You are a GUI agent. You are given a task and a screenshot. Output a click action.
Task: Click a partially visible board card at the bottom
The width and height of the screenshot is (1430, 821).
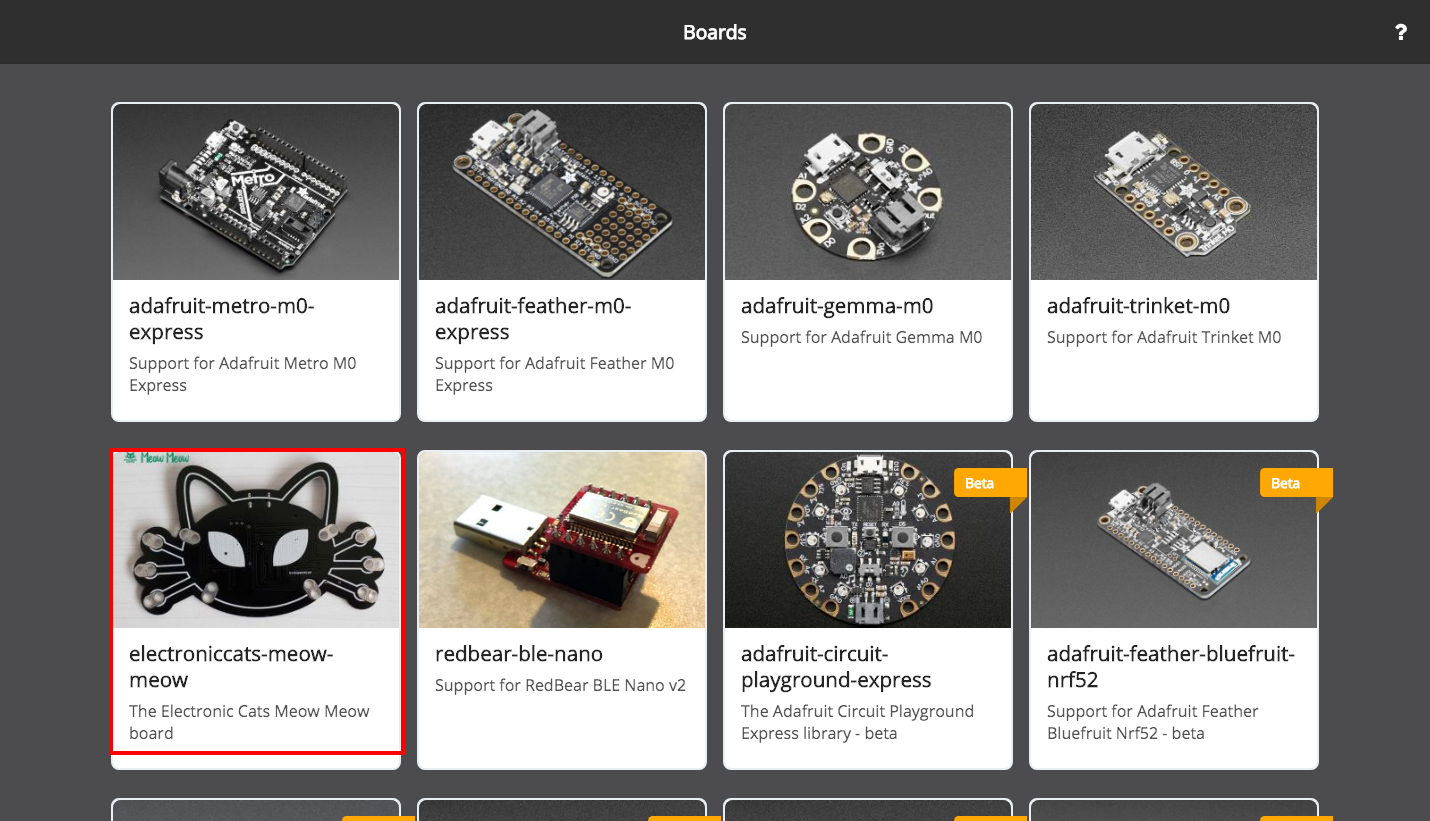click(255, 810)
